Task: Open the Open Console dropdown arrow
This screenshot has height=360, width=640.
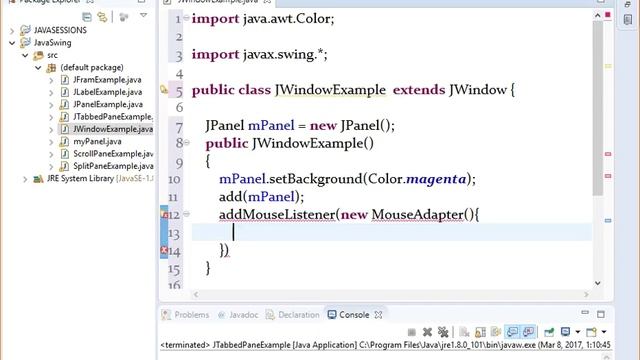Action: pyautogui.click(x=604, y=332)
